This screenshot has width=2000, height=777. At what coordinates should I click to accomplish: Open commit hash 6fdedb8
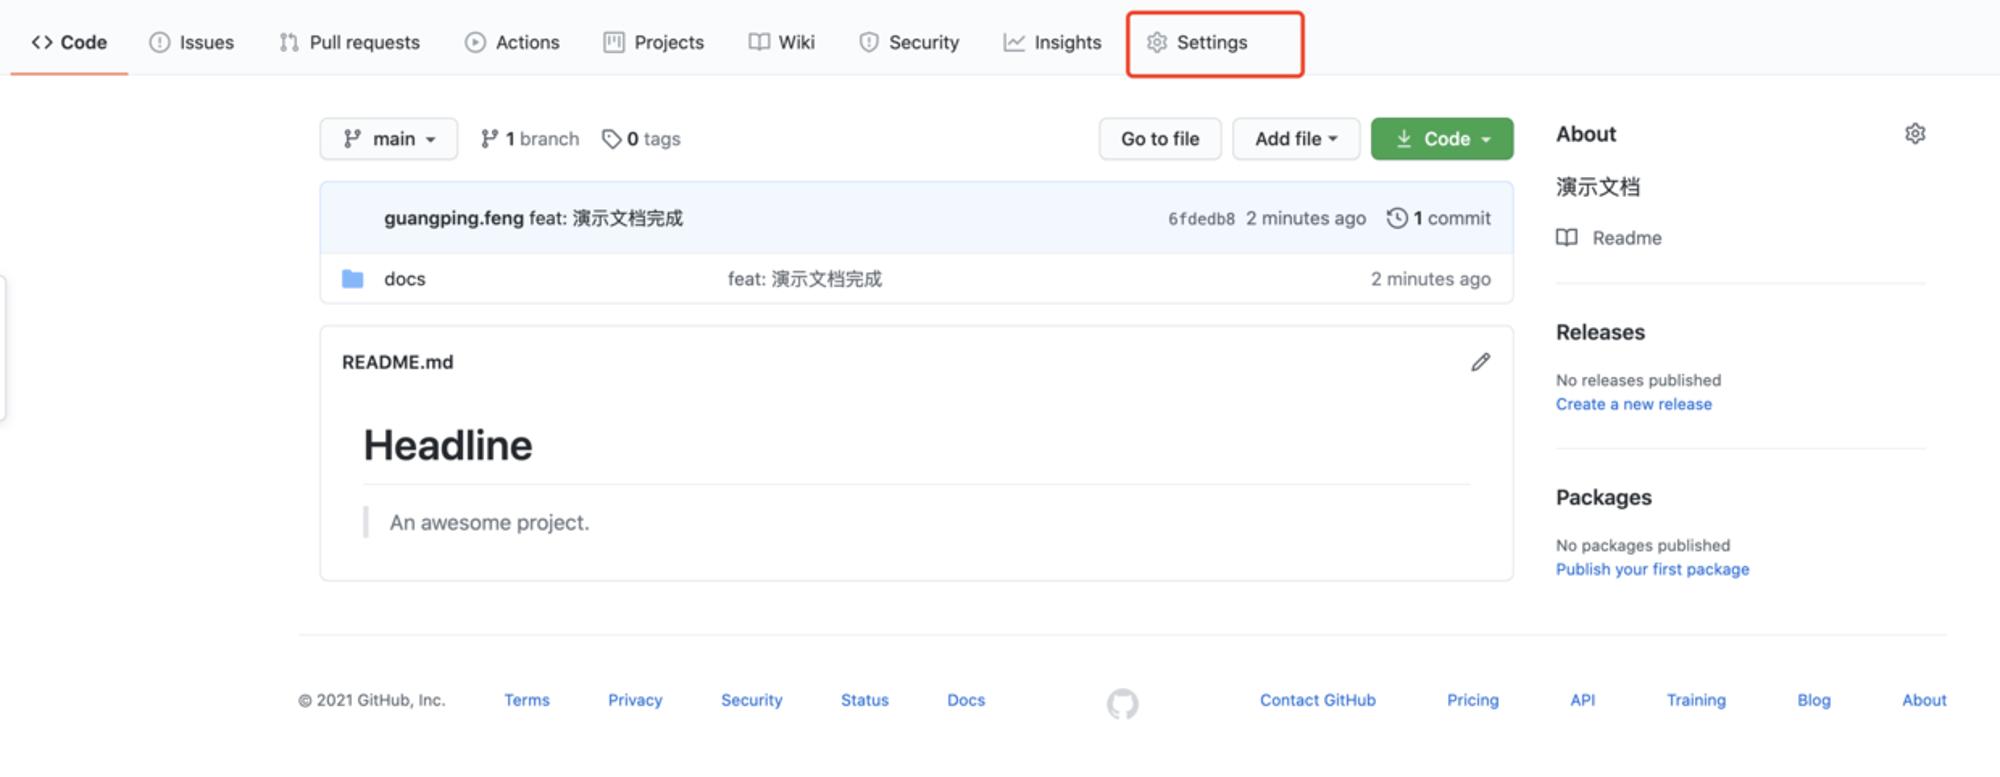click(1201, 219)
